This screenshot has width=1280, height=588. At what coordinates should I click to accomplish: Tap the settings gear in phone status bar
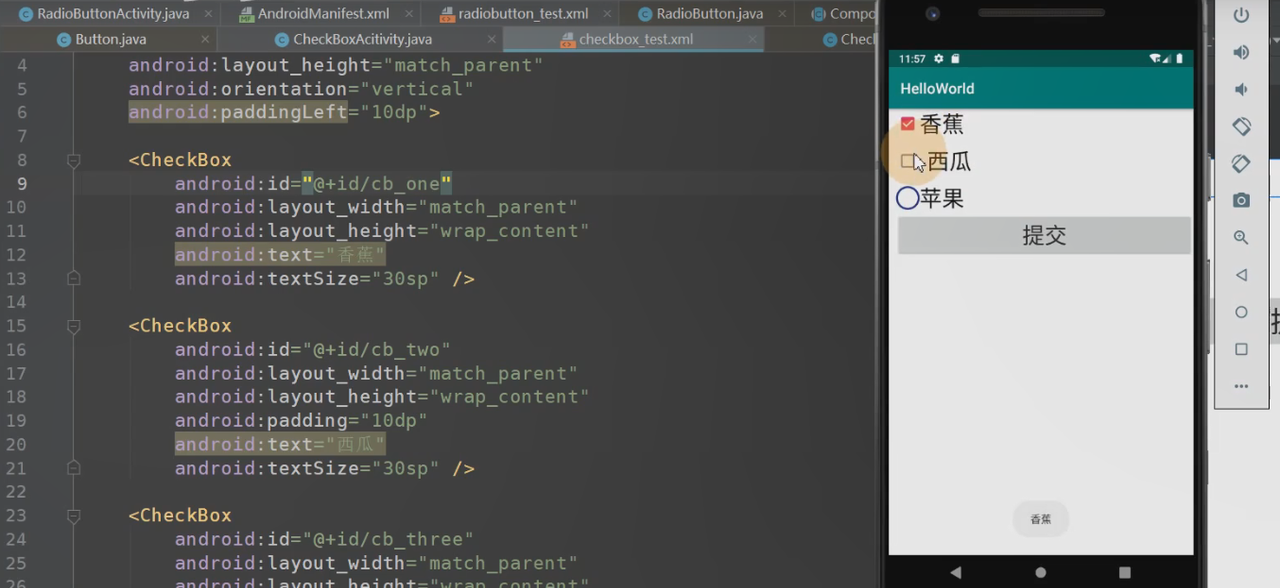click(x=938, y=59)
